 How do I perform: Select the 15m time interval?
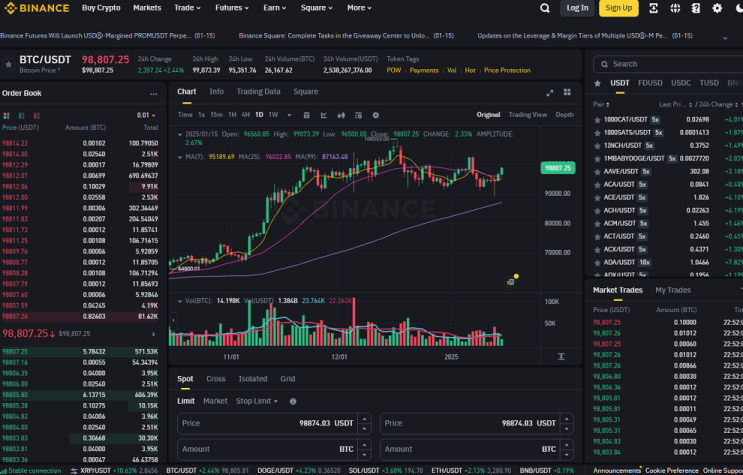217,115
